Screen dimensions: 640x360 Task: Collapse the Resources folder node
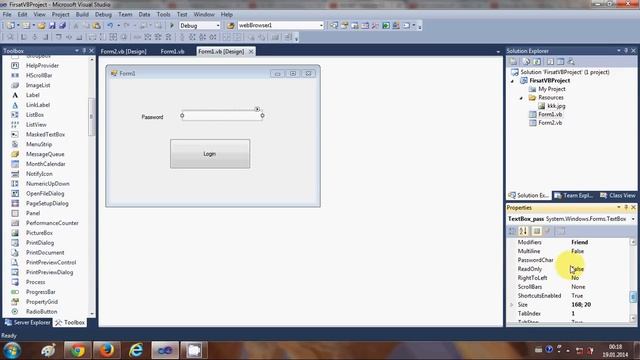[x=521, y=98]
